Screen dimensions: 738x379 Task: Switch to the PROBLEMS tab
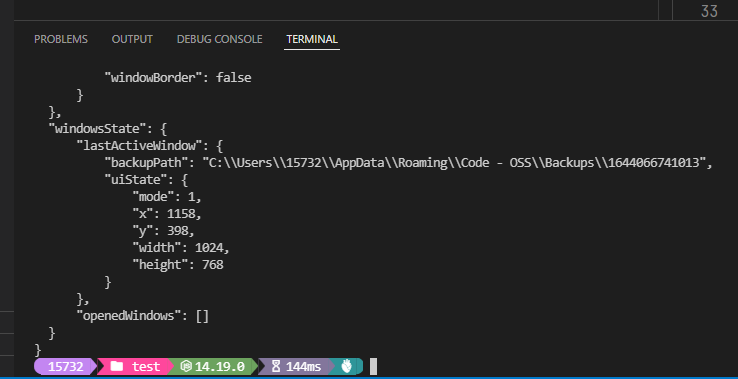click(x=61, y=39)
